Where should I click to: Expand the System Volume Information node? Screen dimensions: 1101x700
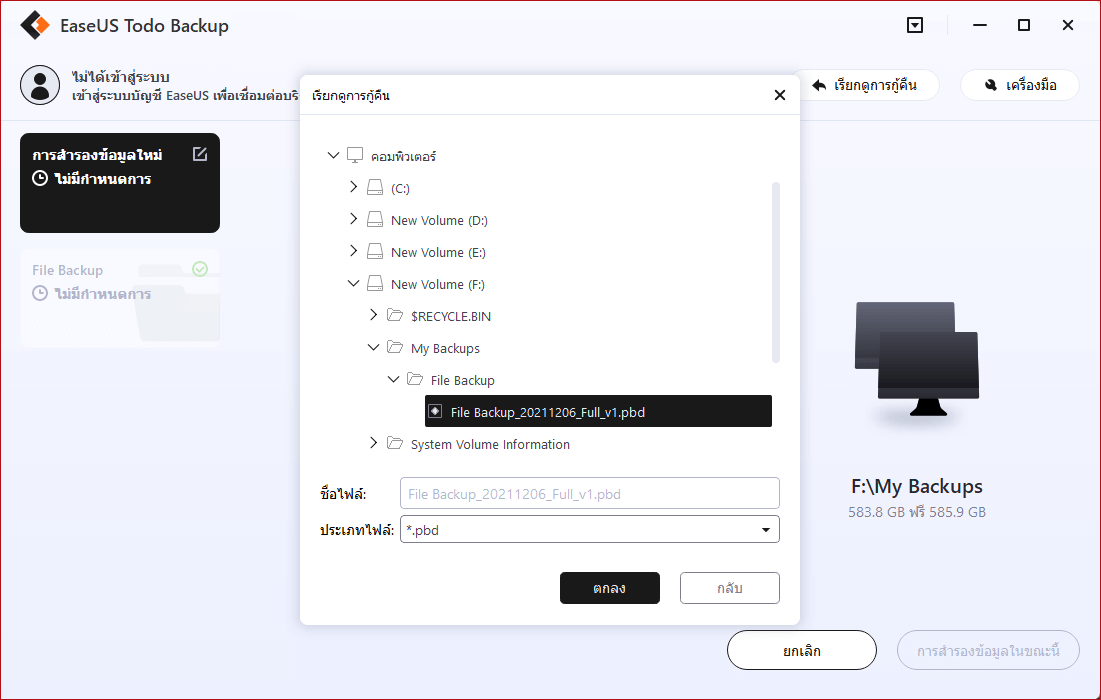tap(374, 443)
